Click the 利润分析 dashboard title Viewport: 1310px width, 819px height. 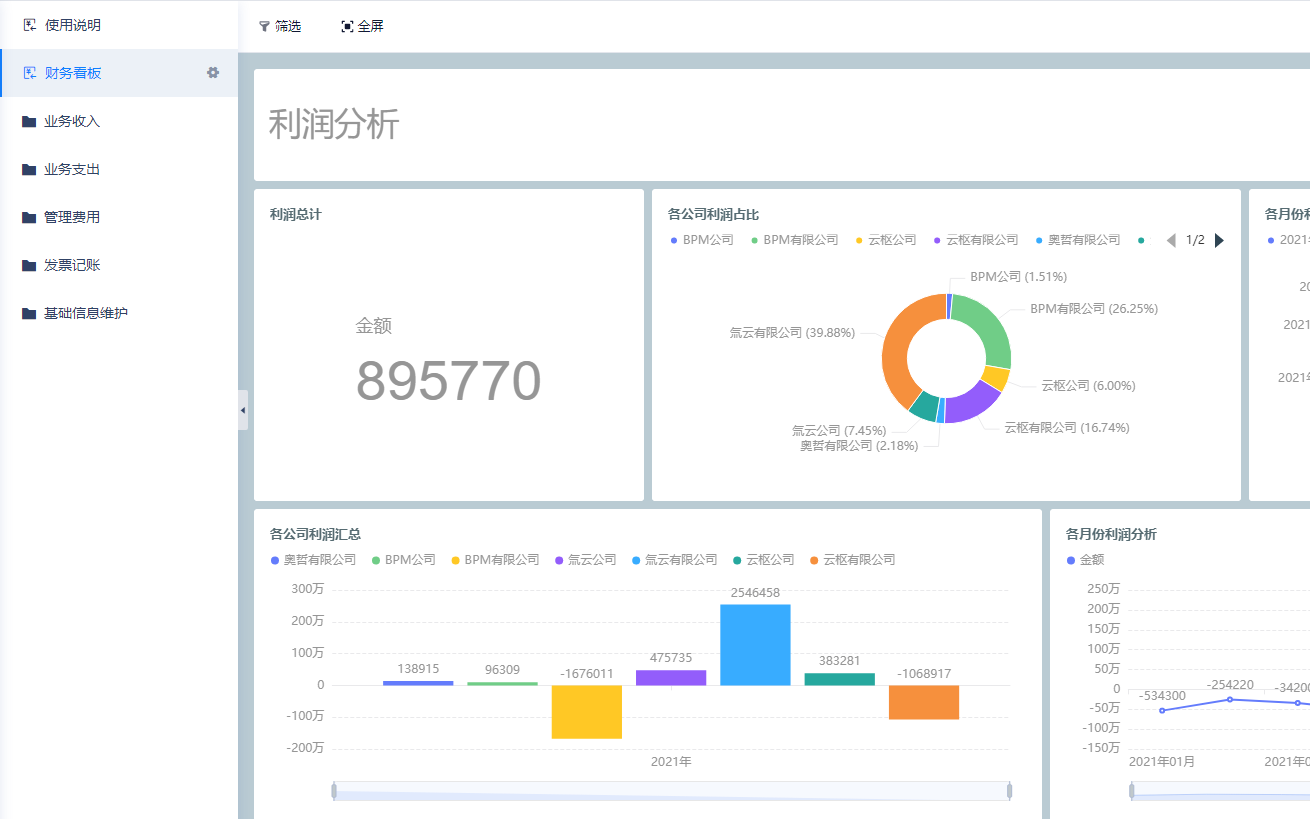(x=334, y=124)
